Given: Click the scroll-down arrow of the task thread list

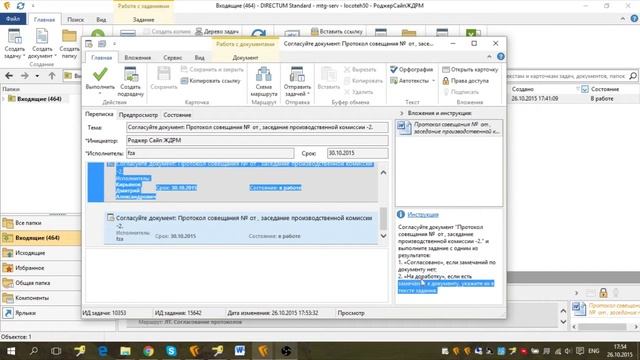Looking at the screenshot, I should pos(383,236).
